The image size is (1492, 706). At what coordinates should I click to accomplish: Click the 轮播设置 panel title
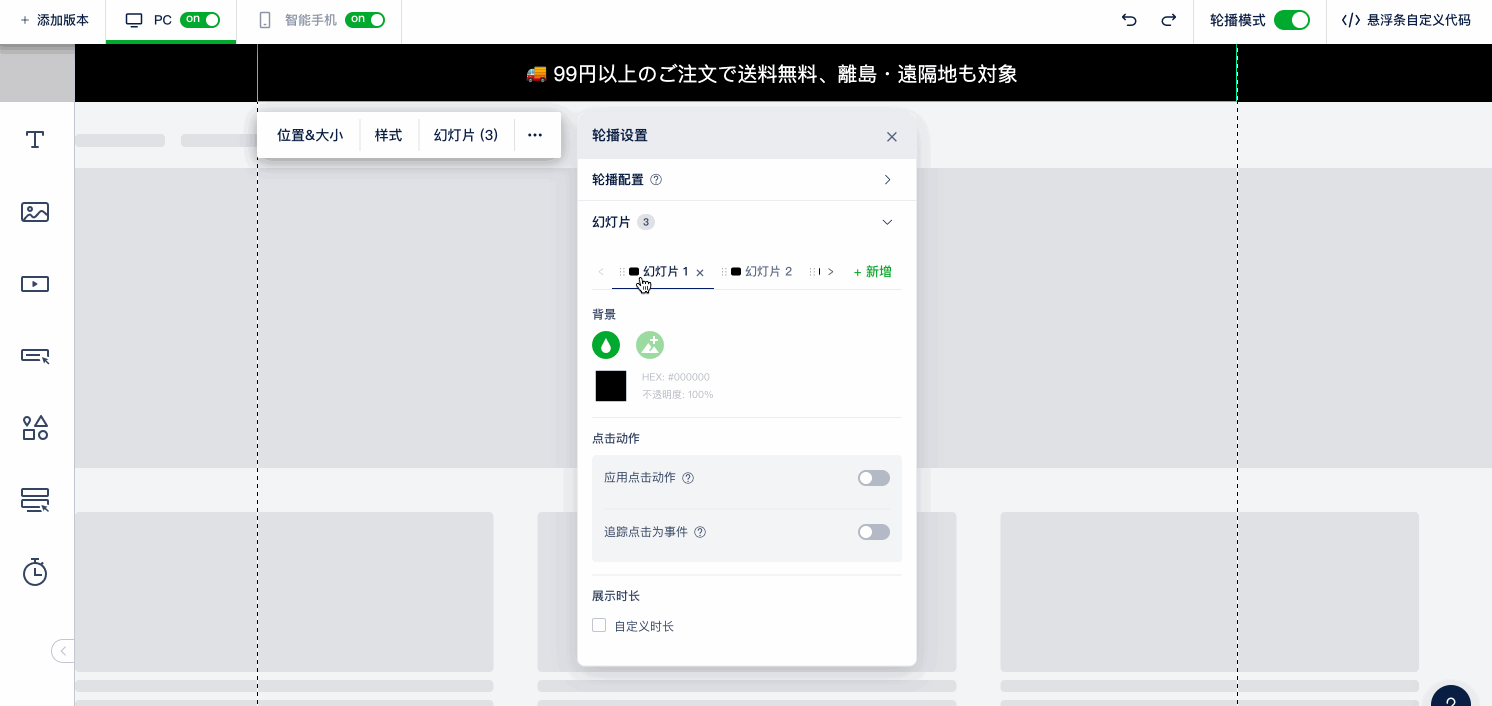pyautogui.click(x=620, y=135)
